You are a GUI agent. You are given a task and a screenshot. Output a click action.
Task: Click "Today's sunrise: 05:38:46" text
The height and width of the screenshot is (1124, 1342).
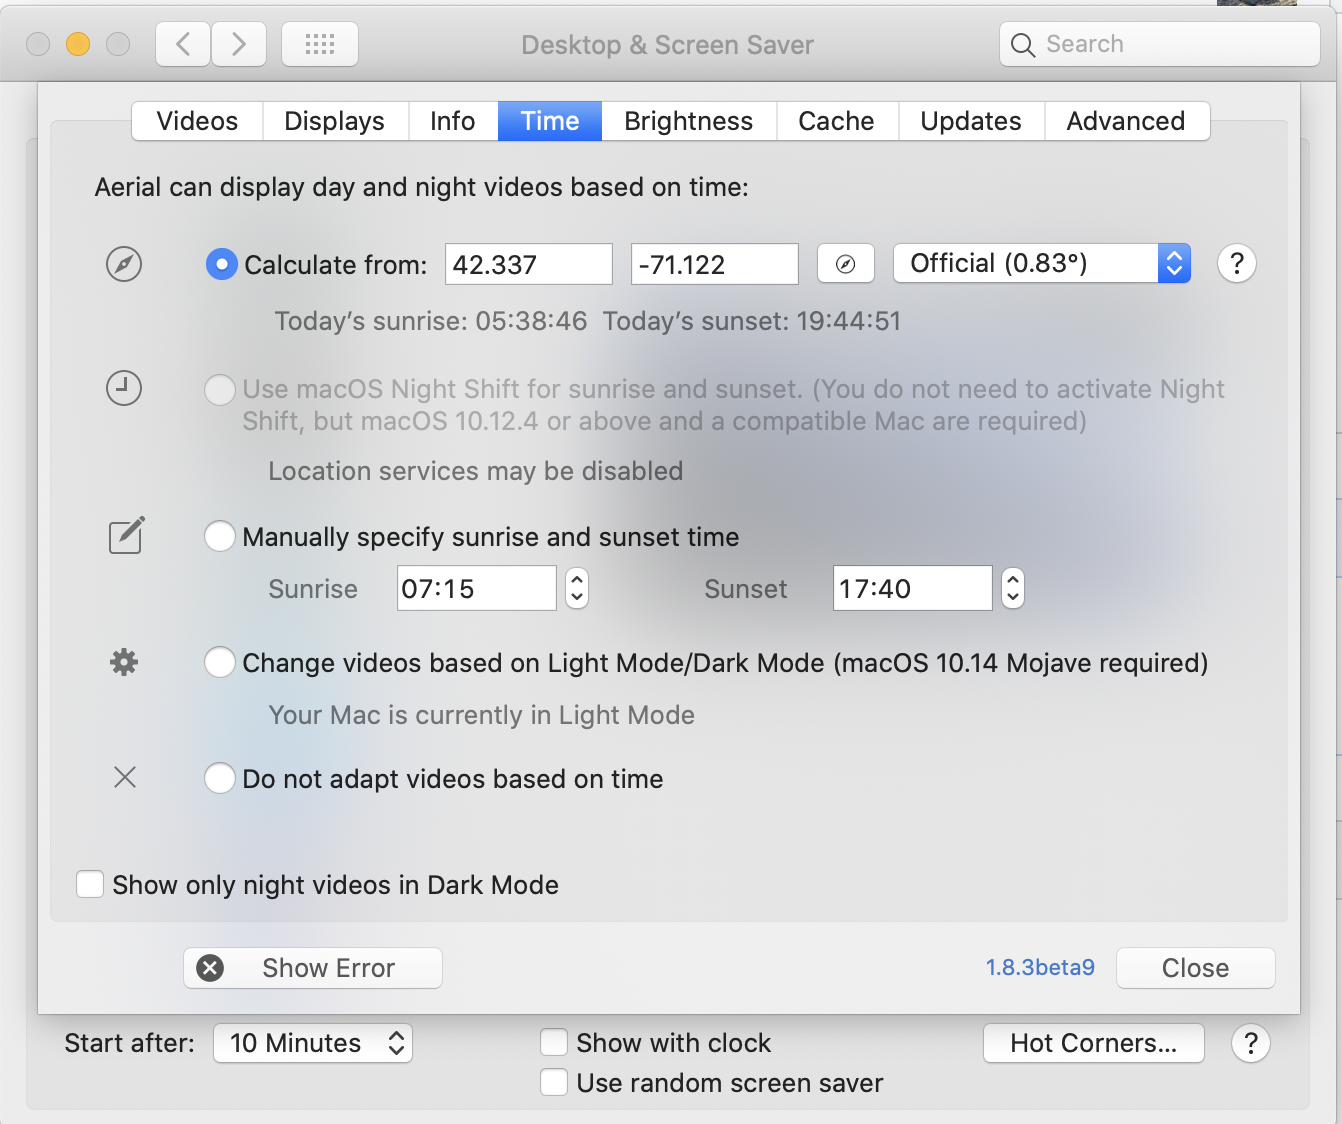tap(431, 321)
